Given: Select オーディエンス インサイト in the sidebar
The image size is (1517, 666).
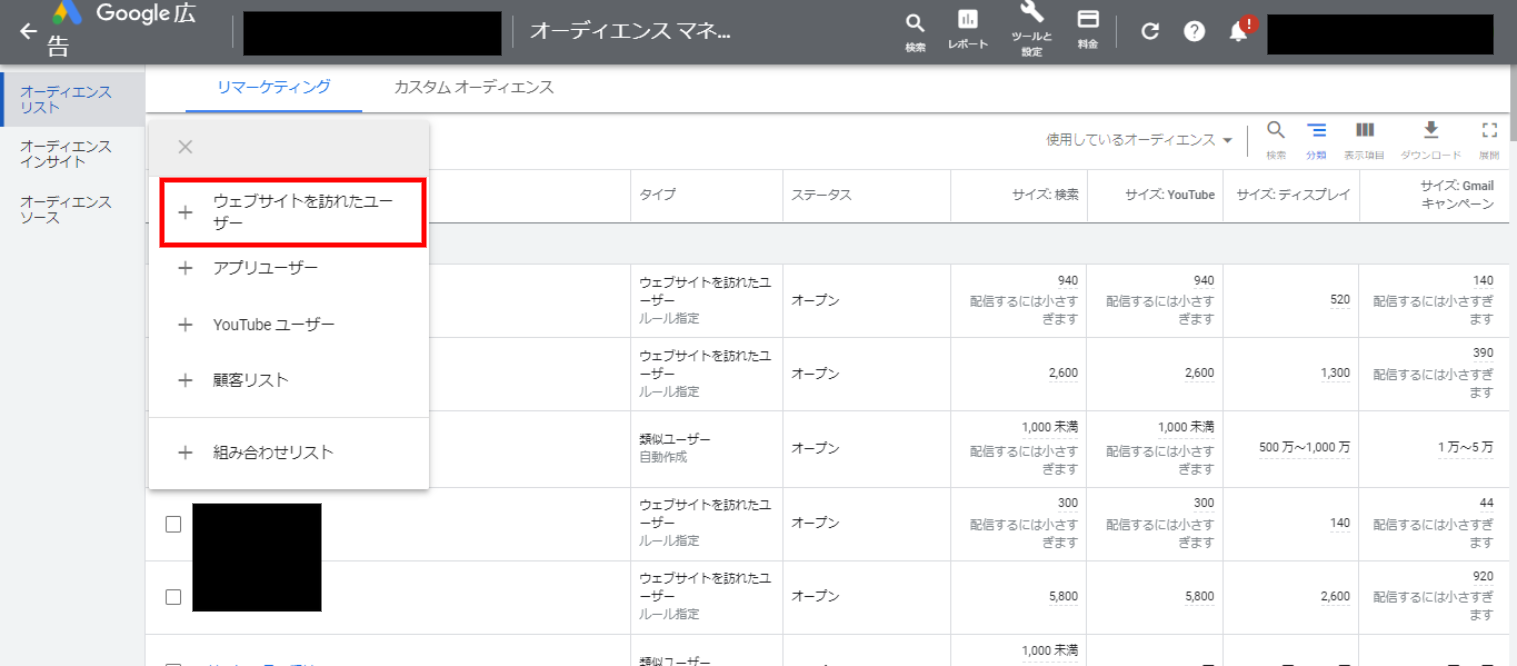Looking at the screenshot, I should point(66,154).
